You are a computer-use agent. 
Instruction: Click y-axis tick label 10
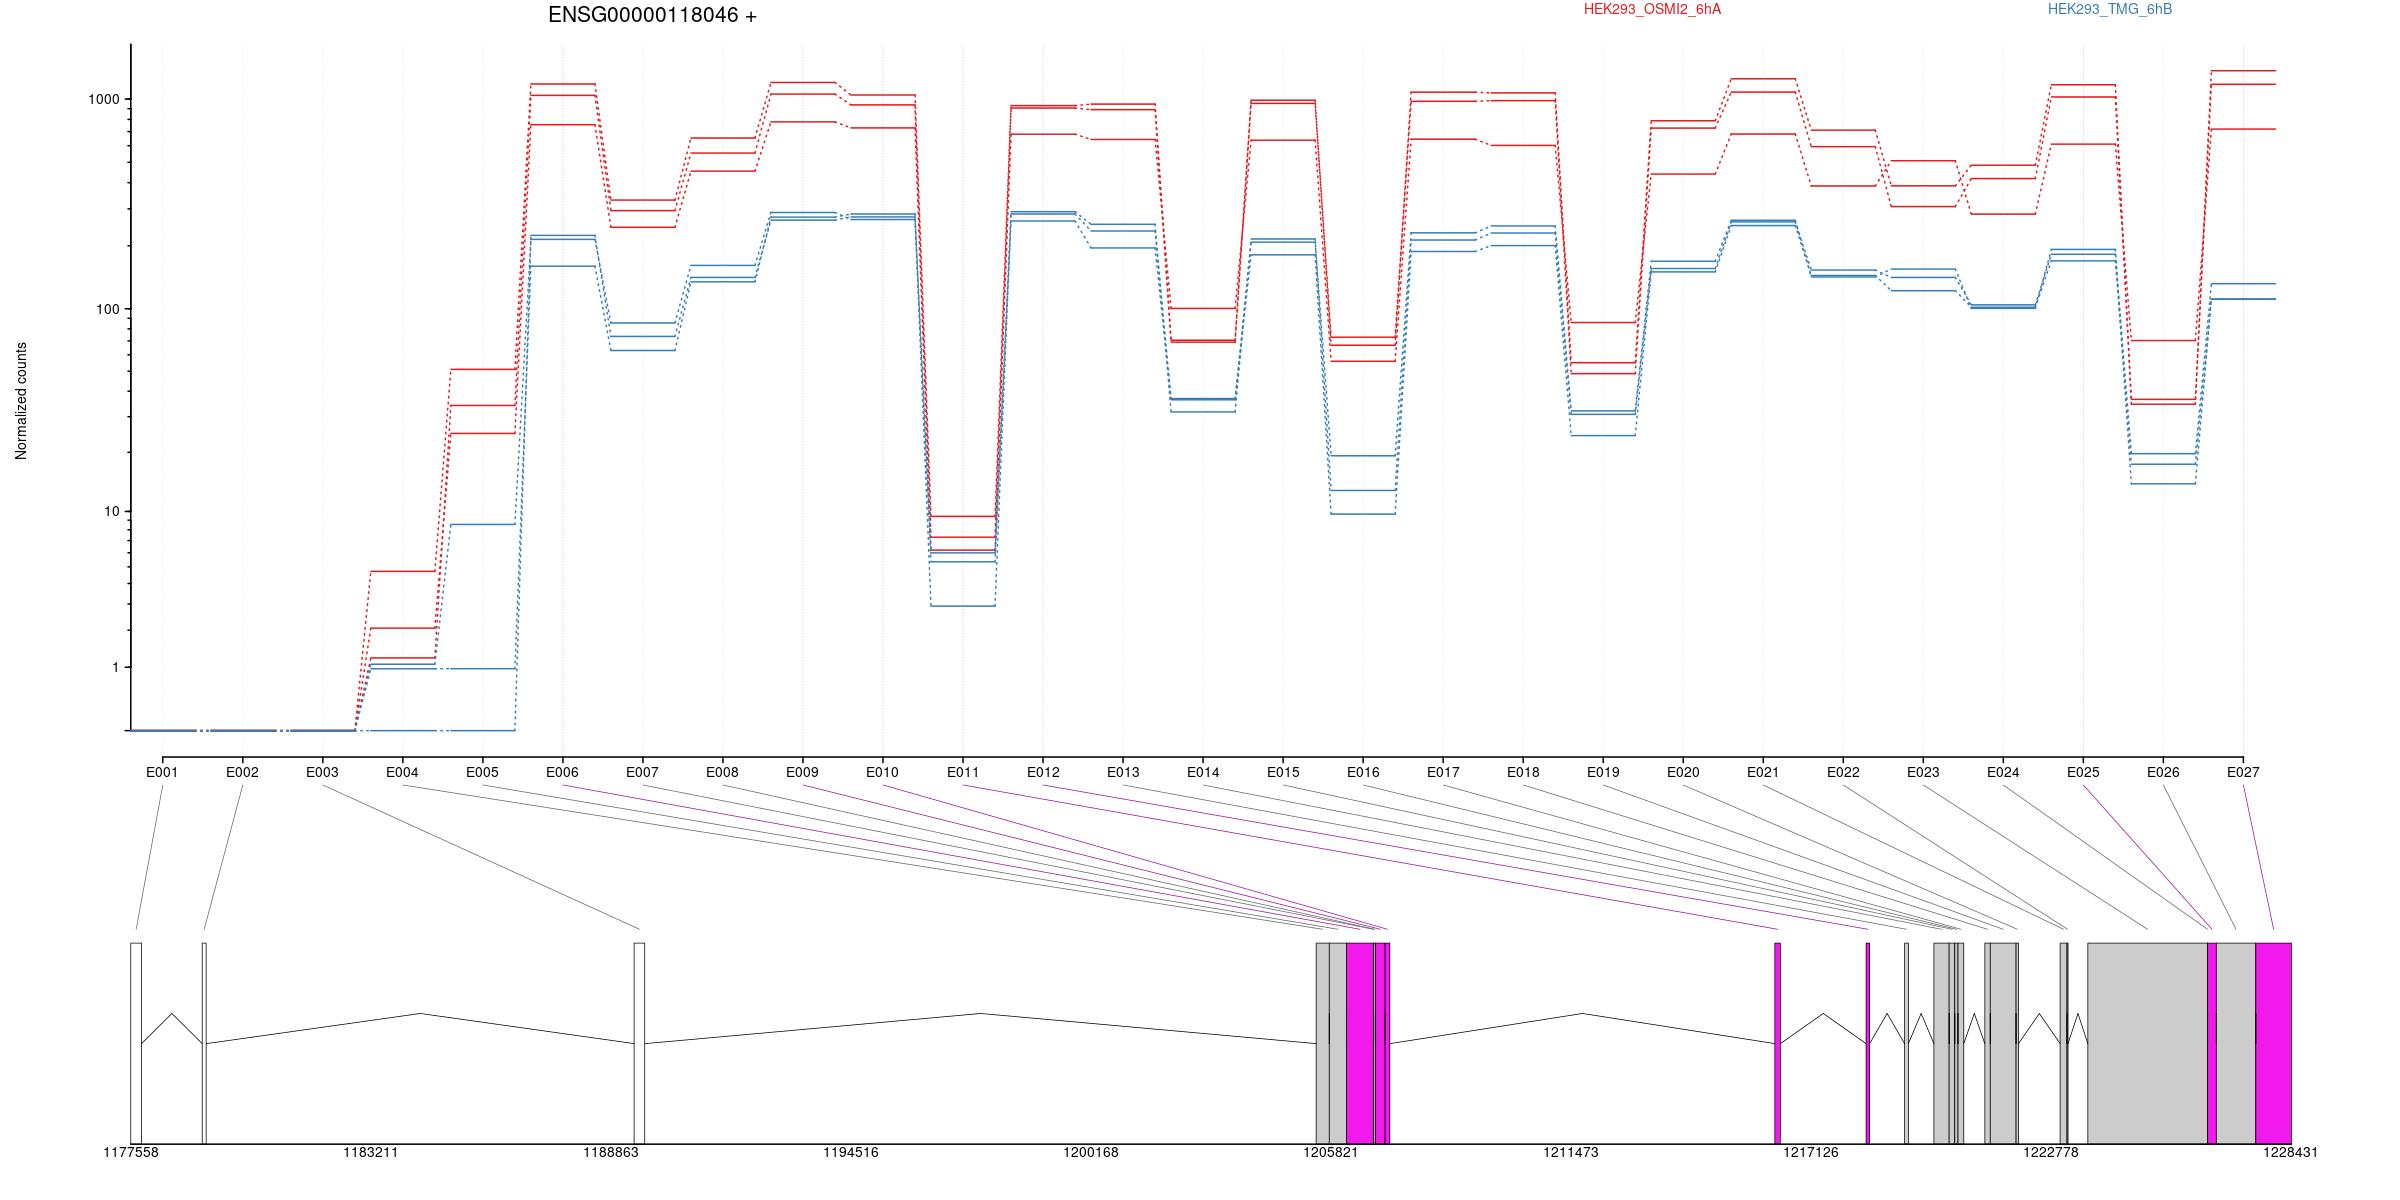112,511
